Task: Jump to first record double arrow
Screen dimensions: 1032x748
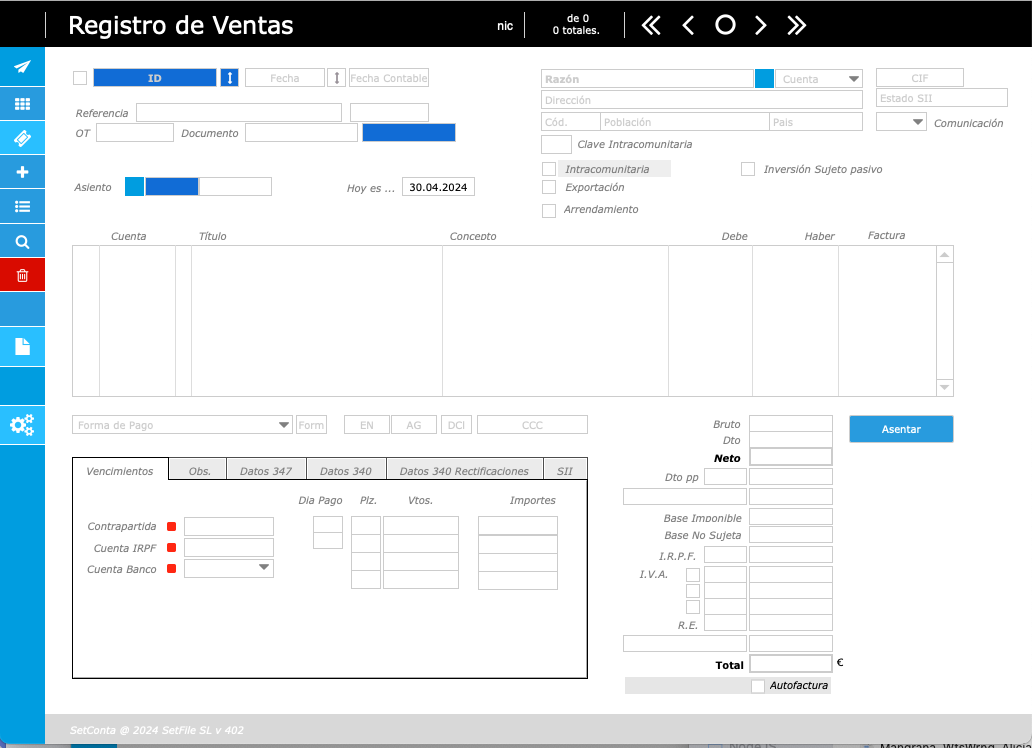Action: click(x=651, y=26)
